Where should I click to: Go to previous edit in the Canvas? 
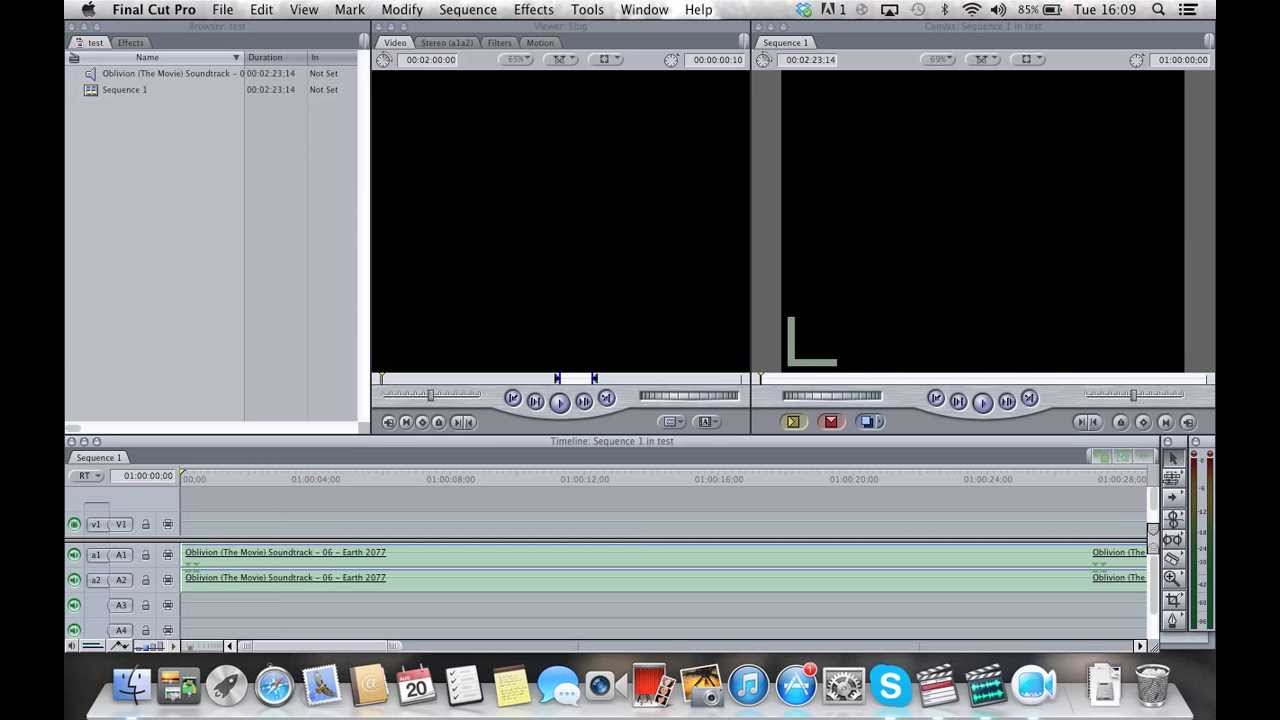tap(935, 400)
